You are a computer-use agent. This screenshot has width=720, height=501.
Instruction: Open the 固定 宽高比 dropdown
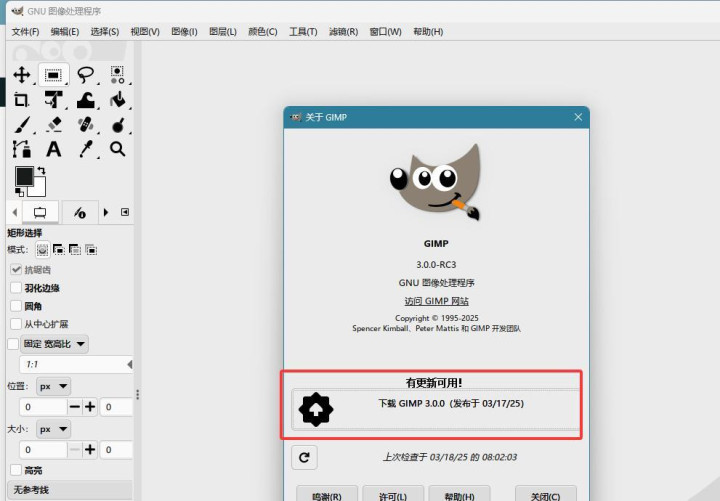tap(54, 343)
